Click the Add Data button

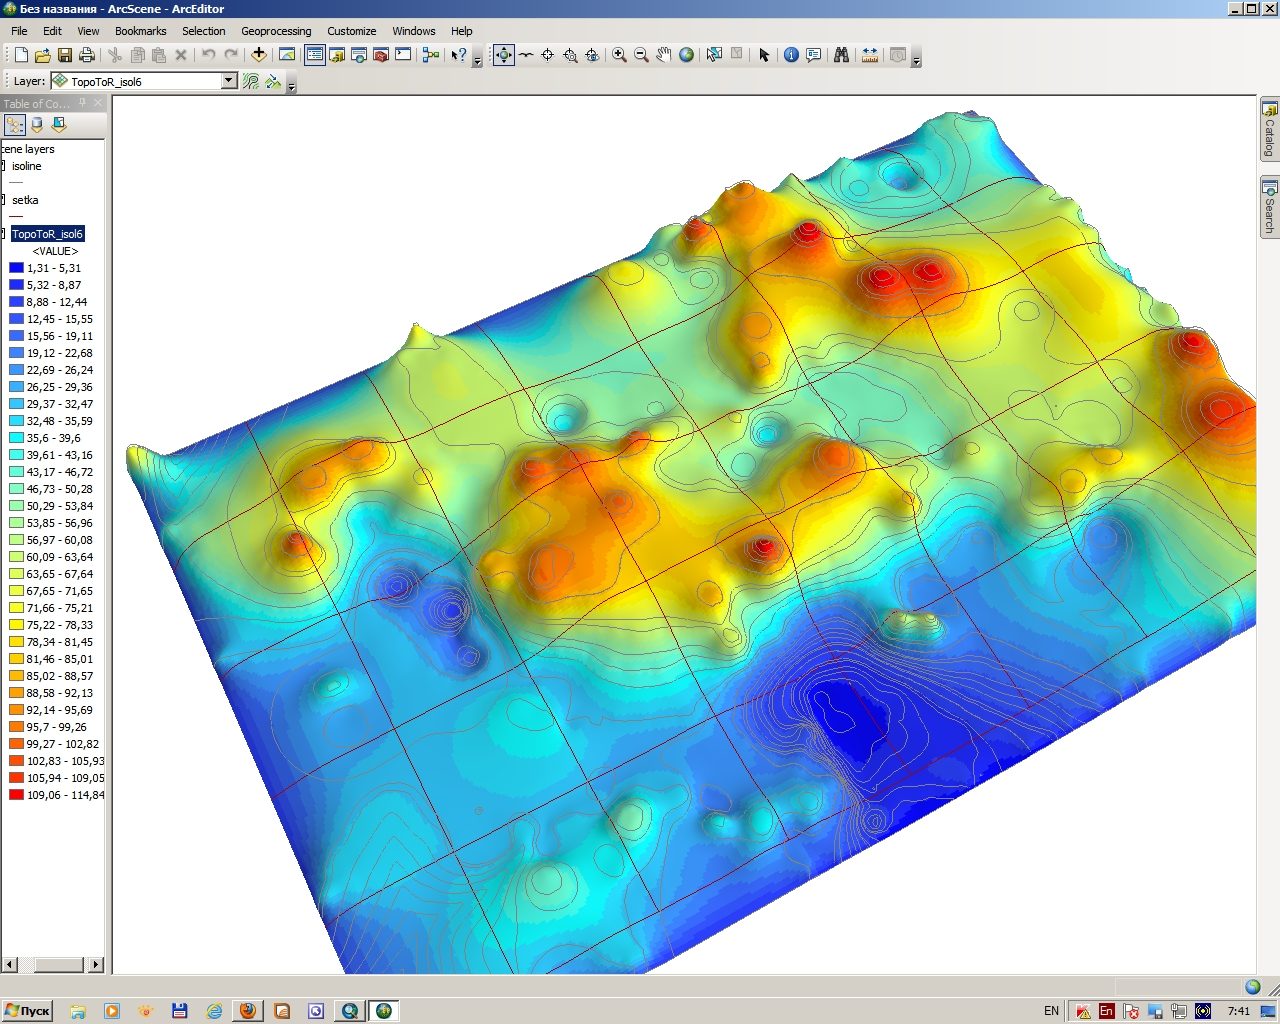pos(259,55)
